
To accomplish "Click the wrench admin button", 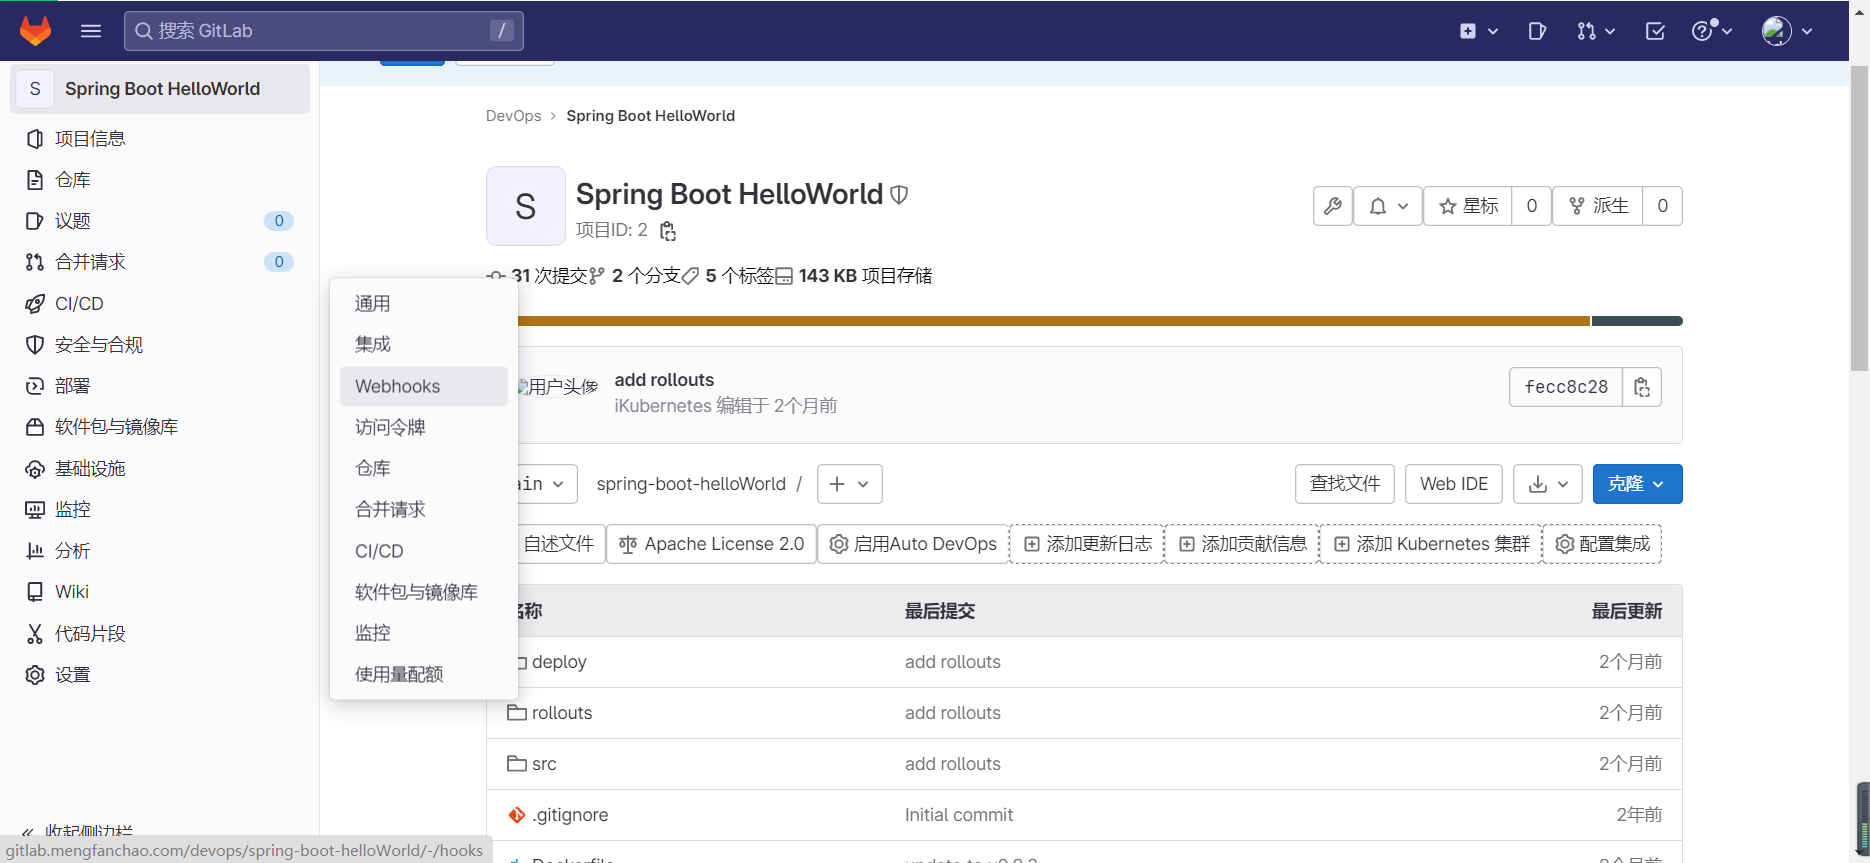I will 1333,206.
